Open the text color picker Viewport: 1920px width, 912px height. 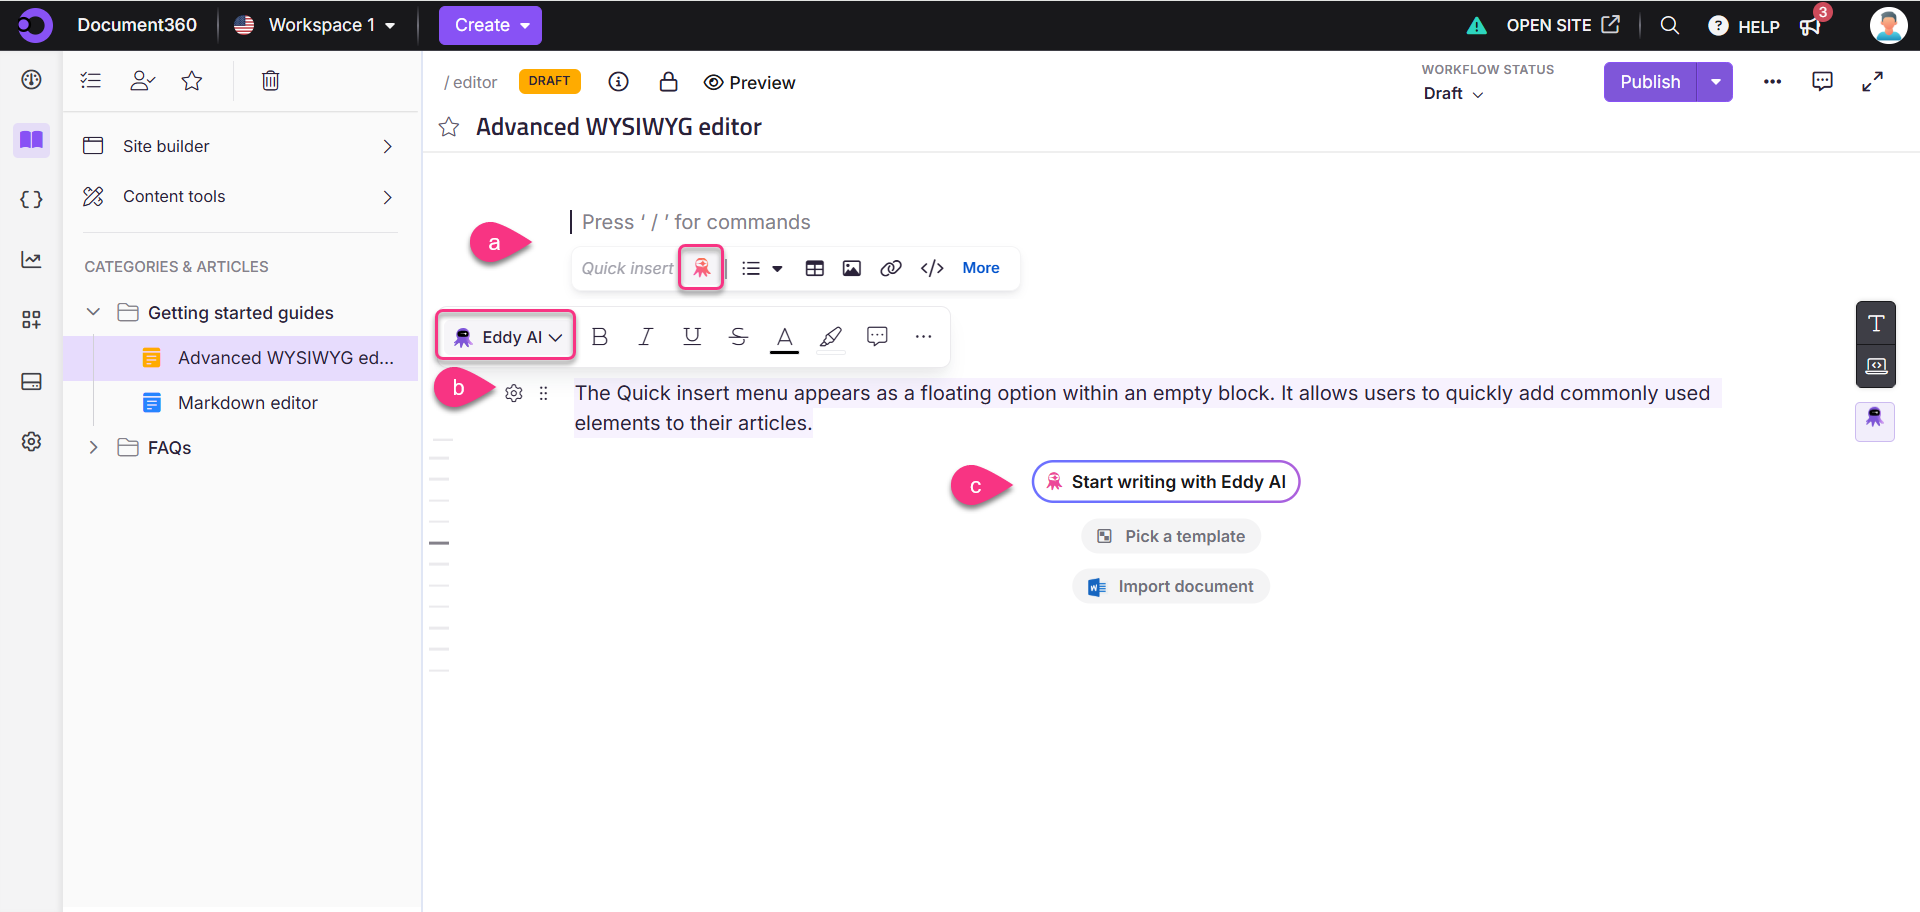pyautogui.click(x=785, y=338)
